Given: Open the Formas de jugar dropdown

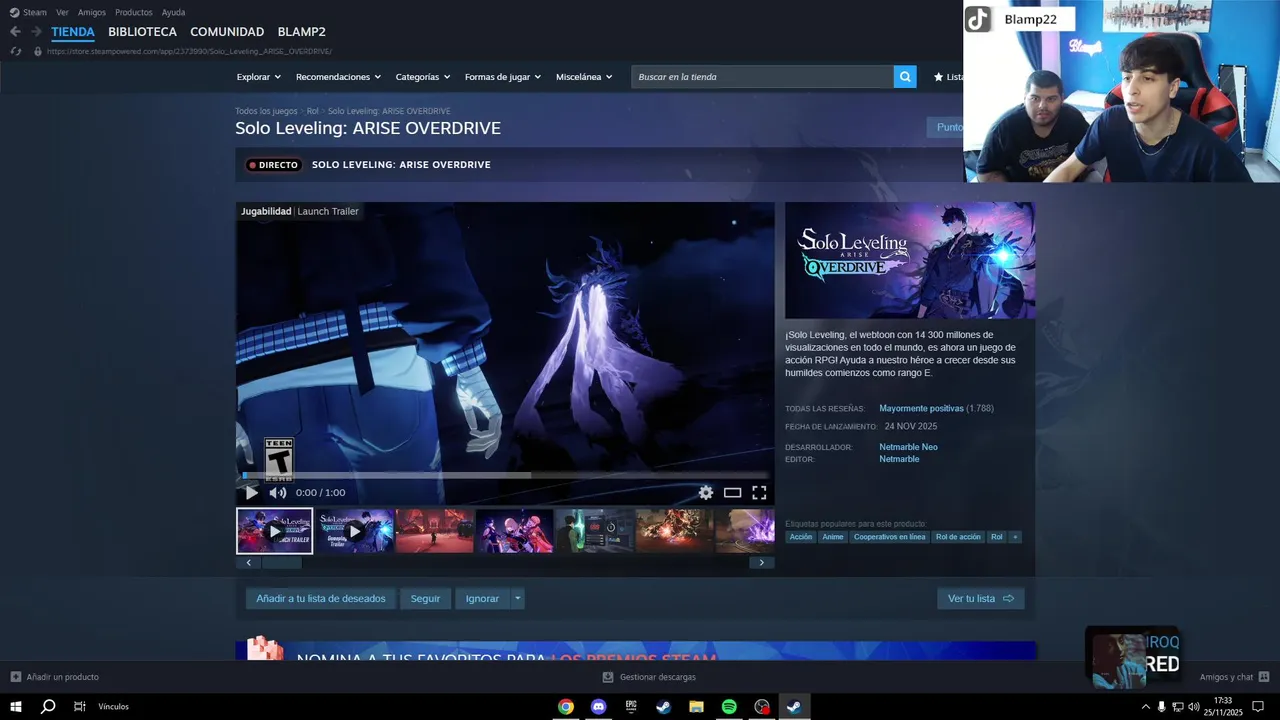Looking at the screenshot, I should [x=502, y=77].
